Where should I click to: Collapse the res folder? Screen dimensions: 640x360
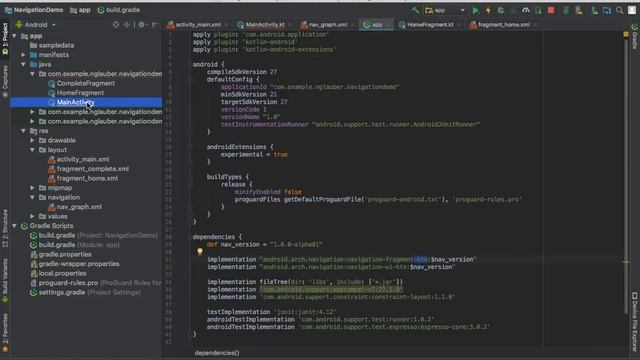coord(24,131)
